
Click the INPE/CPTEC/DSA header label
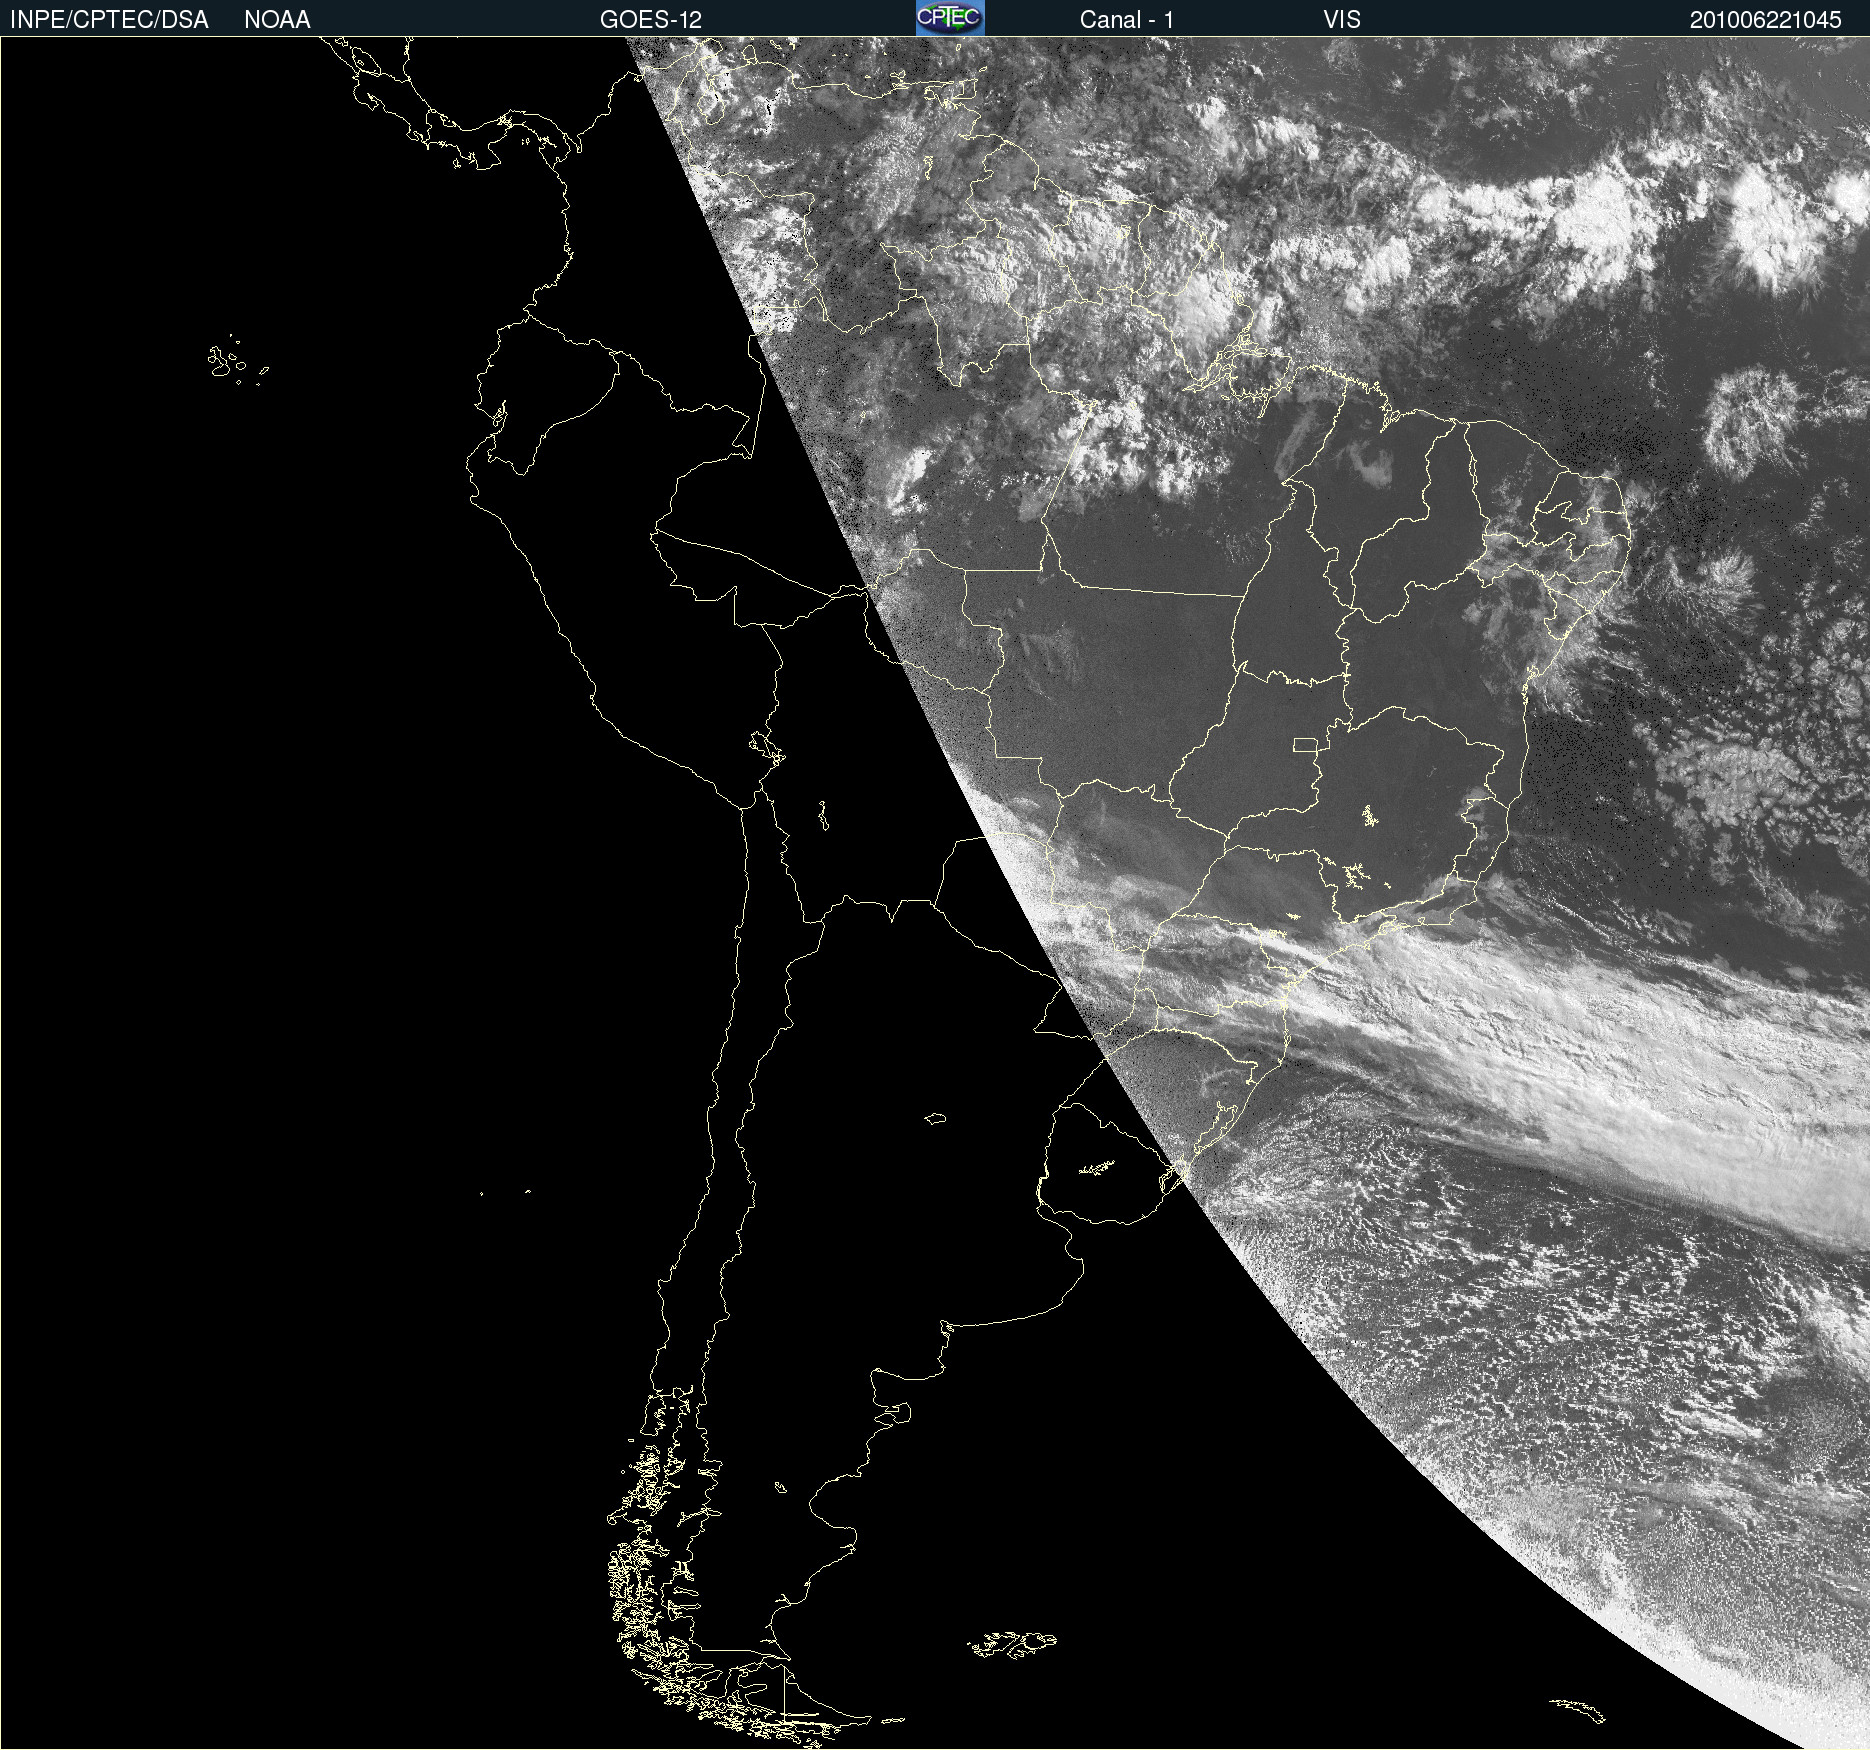109,20
